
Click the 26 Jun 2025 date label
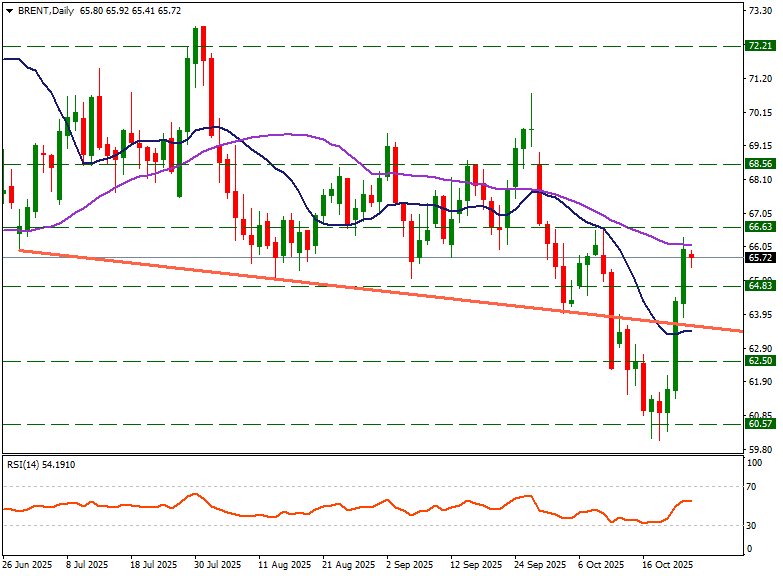27,564
